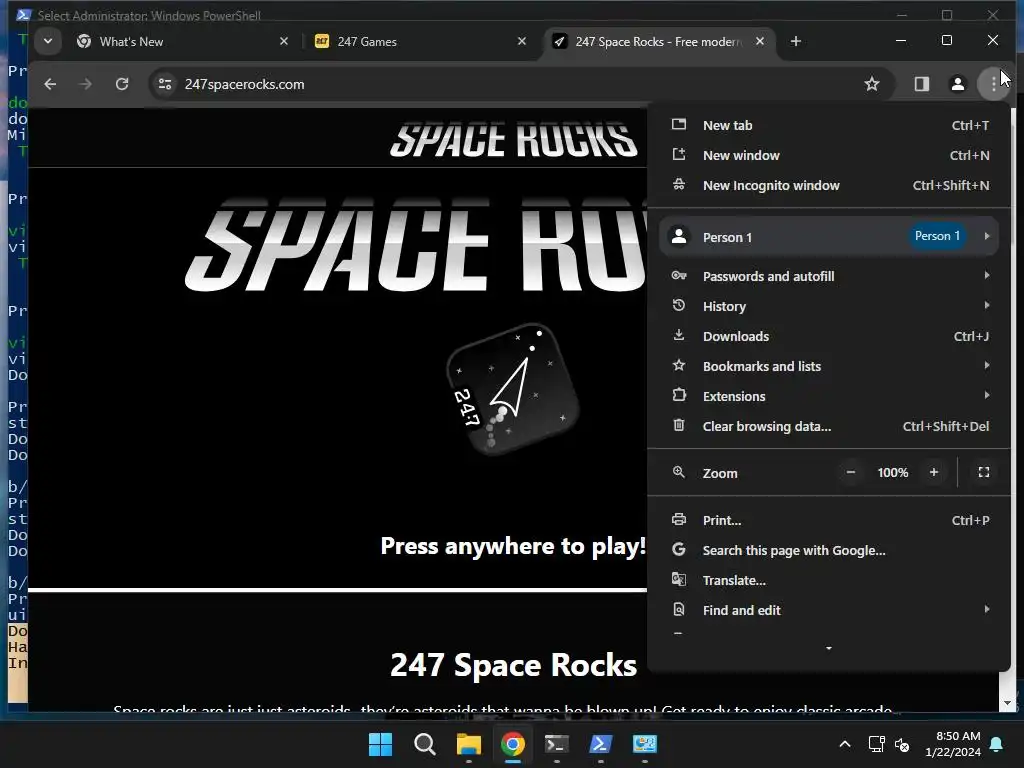The height and width of the screenshot is (768, 1024).
Task: Open Windows taskbar search
Action: point(424,744)
